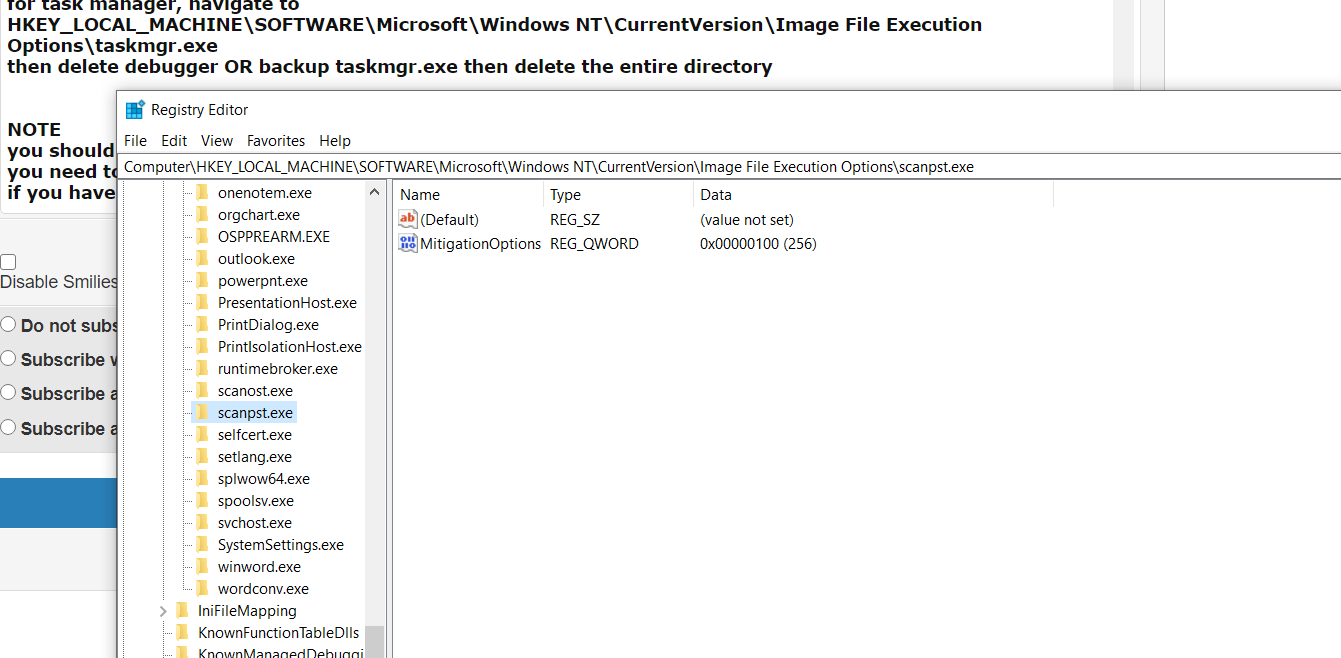Click folder icon next to scanost.exe
This screenshot has height=658, width=1341.
pyautogui.click(x=202, y=391)
